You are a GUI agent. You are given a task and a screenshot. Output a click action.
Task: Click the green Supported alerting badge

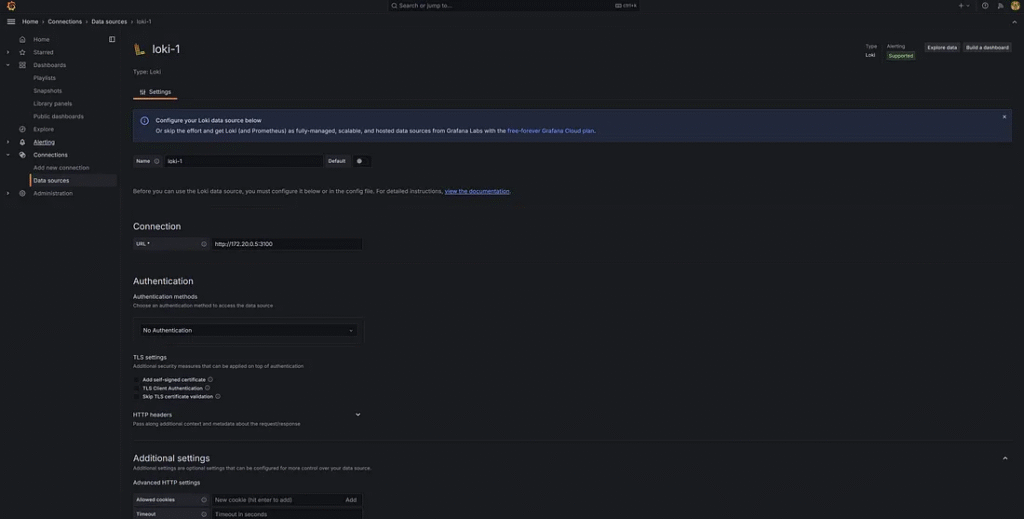click(901, 56)
